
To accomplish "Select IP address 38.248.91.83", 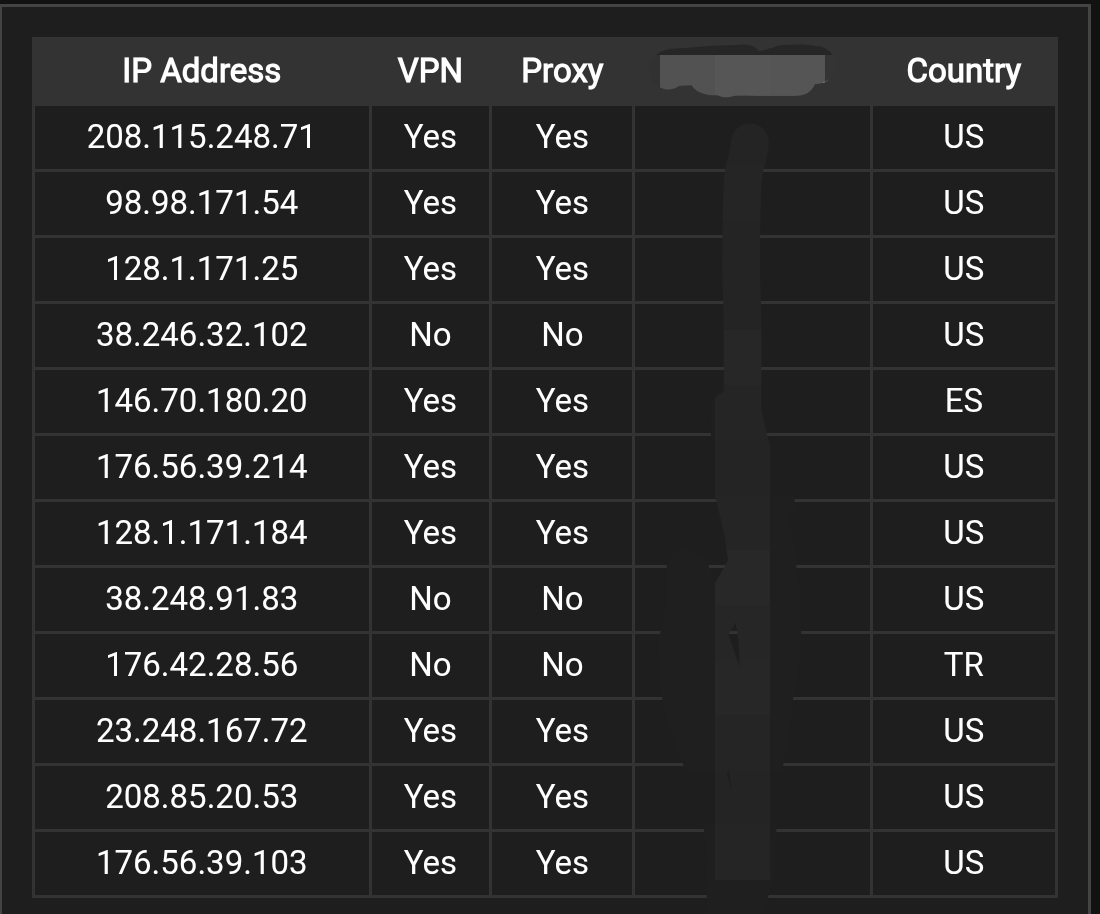I will tap(201, 598).
